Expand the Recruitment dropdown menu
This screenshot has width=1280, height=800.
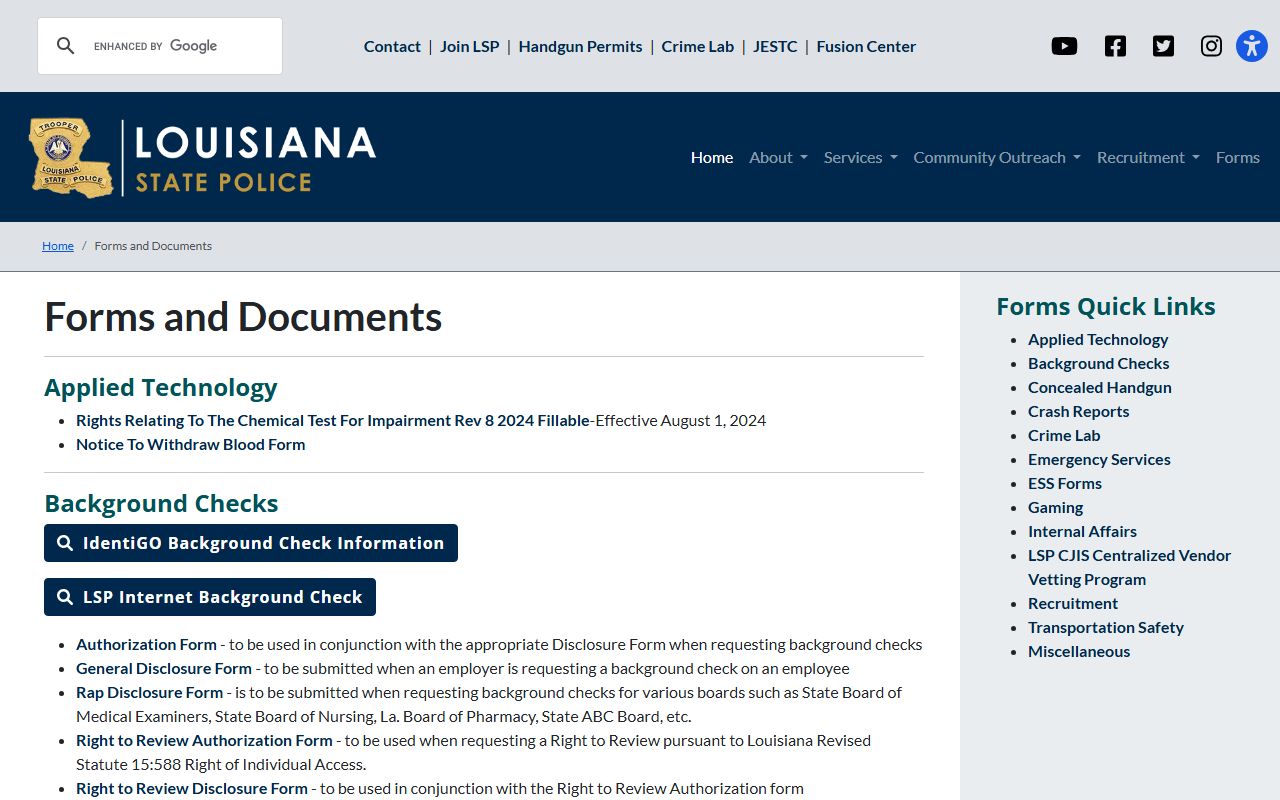point(1148,157)
